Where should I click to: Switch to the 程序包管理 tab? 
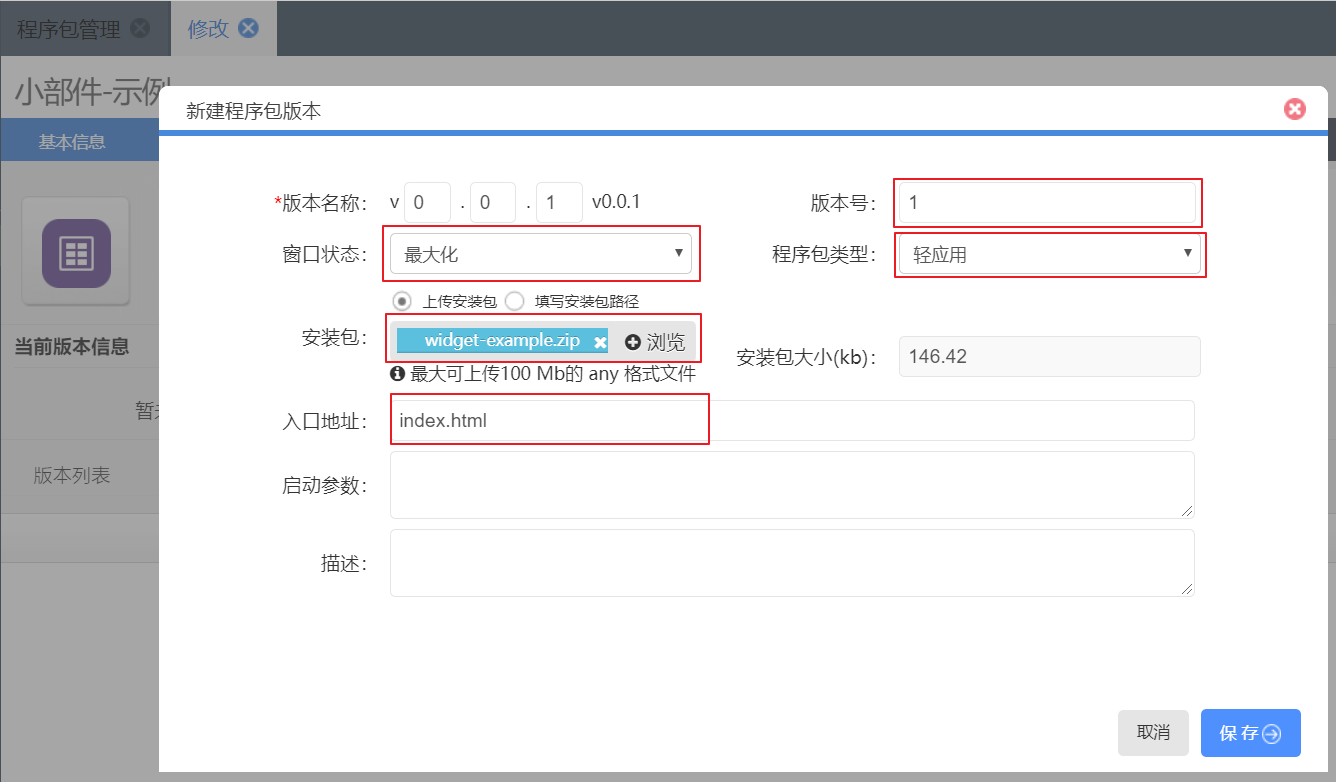pos(68,29)
